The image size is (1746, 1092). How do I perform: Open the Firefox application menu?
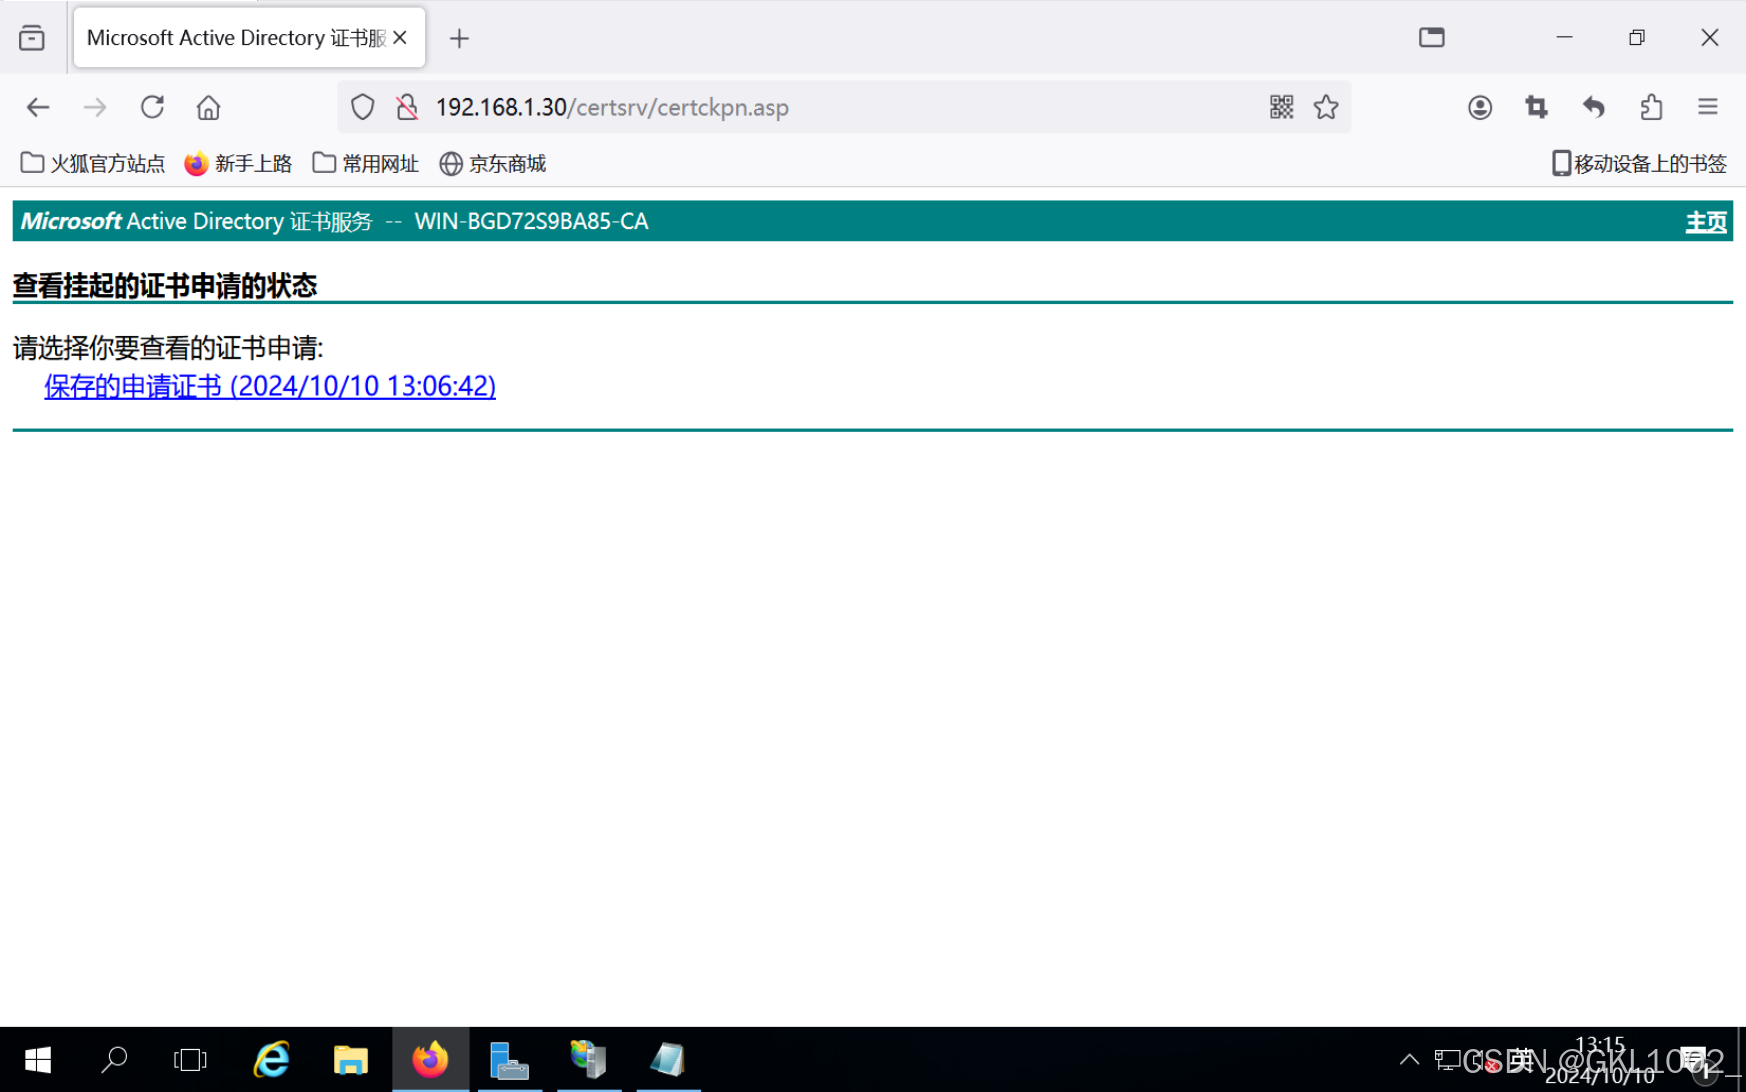(x=1708, y=107)
